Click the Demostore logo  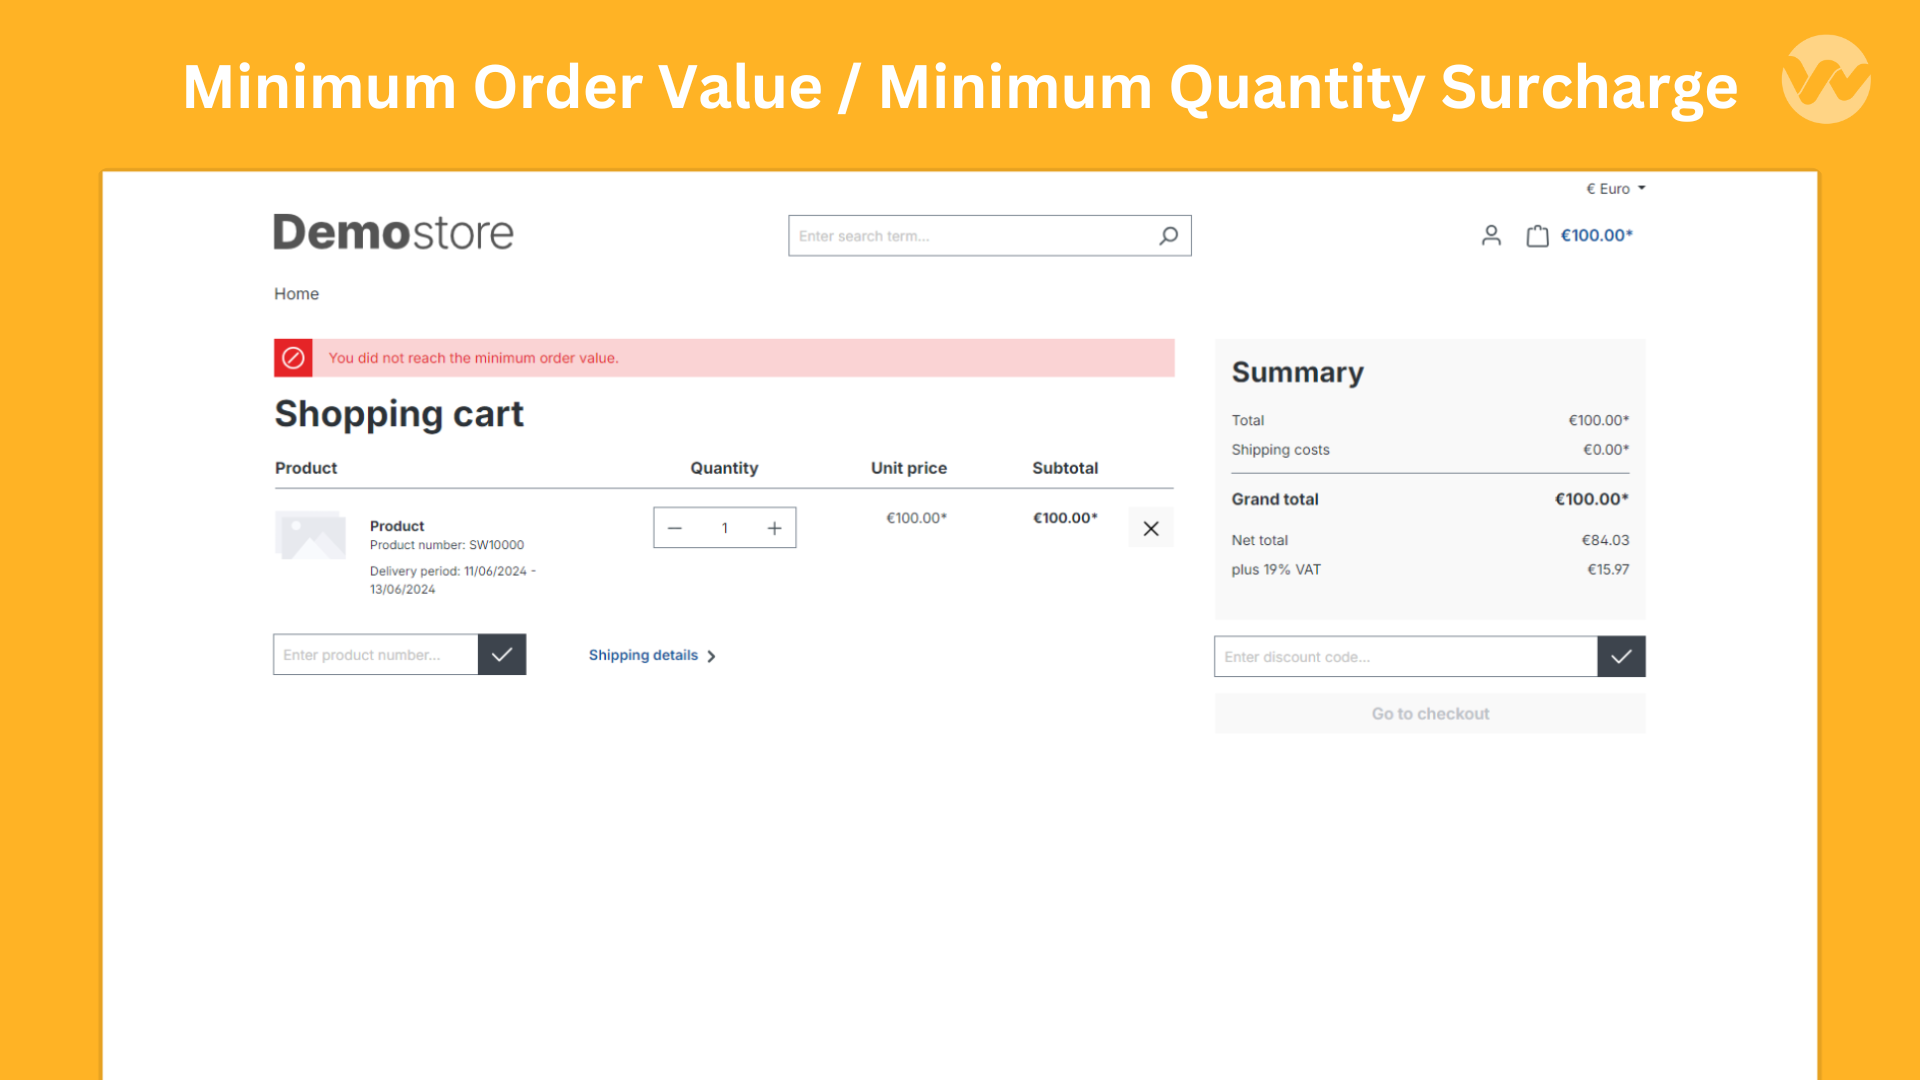point(393,232)
